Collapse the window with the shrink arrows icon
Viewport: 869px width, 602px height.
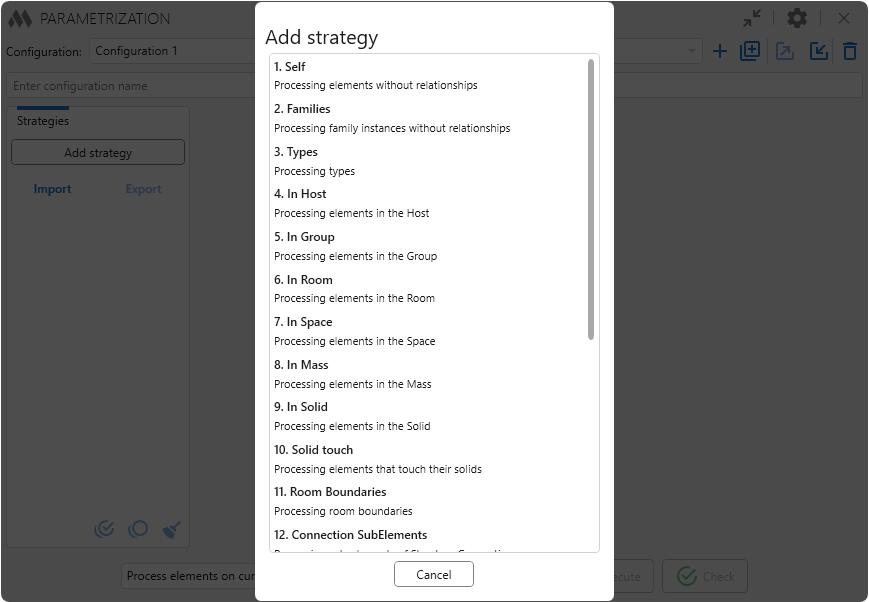tap(752, 18)
